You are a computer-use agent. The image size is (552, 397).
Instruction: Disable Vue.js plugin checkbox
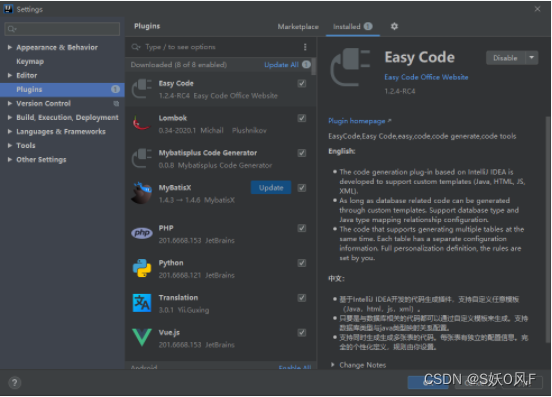pyautogui.click(x=302, y=333)
